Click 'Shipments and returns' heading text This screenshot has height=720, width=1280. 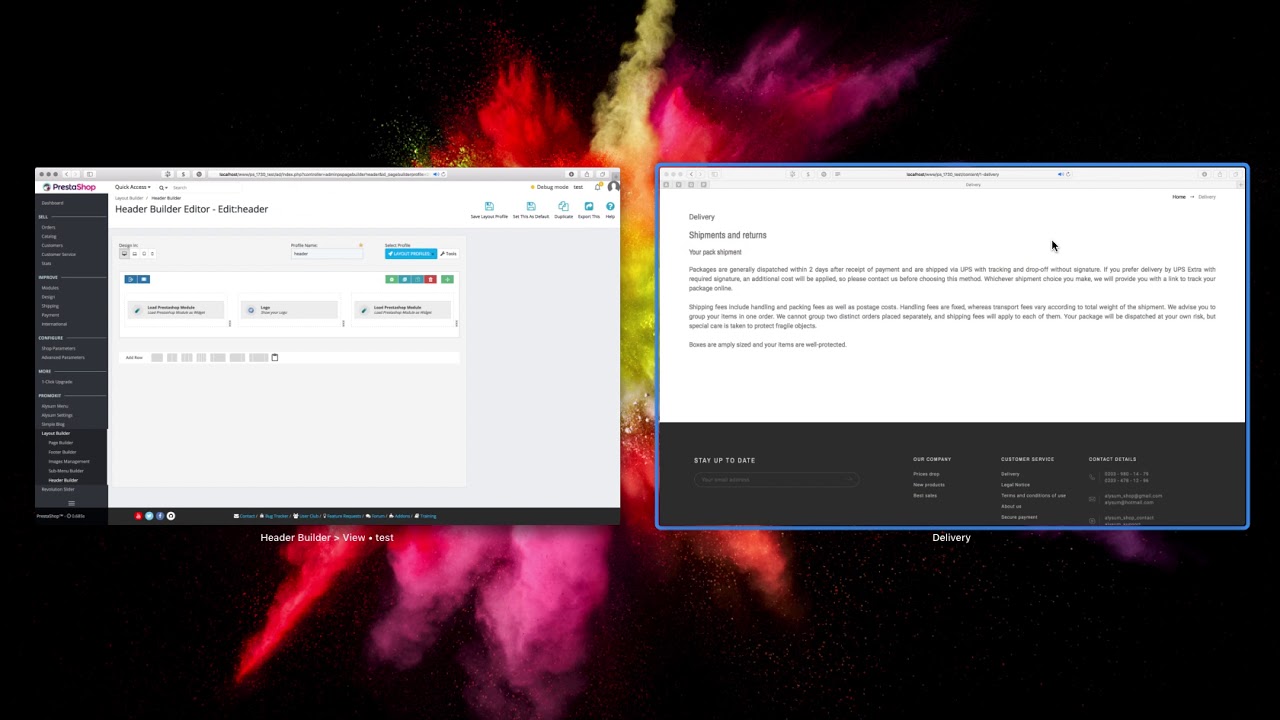[x=727, y=235]
